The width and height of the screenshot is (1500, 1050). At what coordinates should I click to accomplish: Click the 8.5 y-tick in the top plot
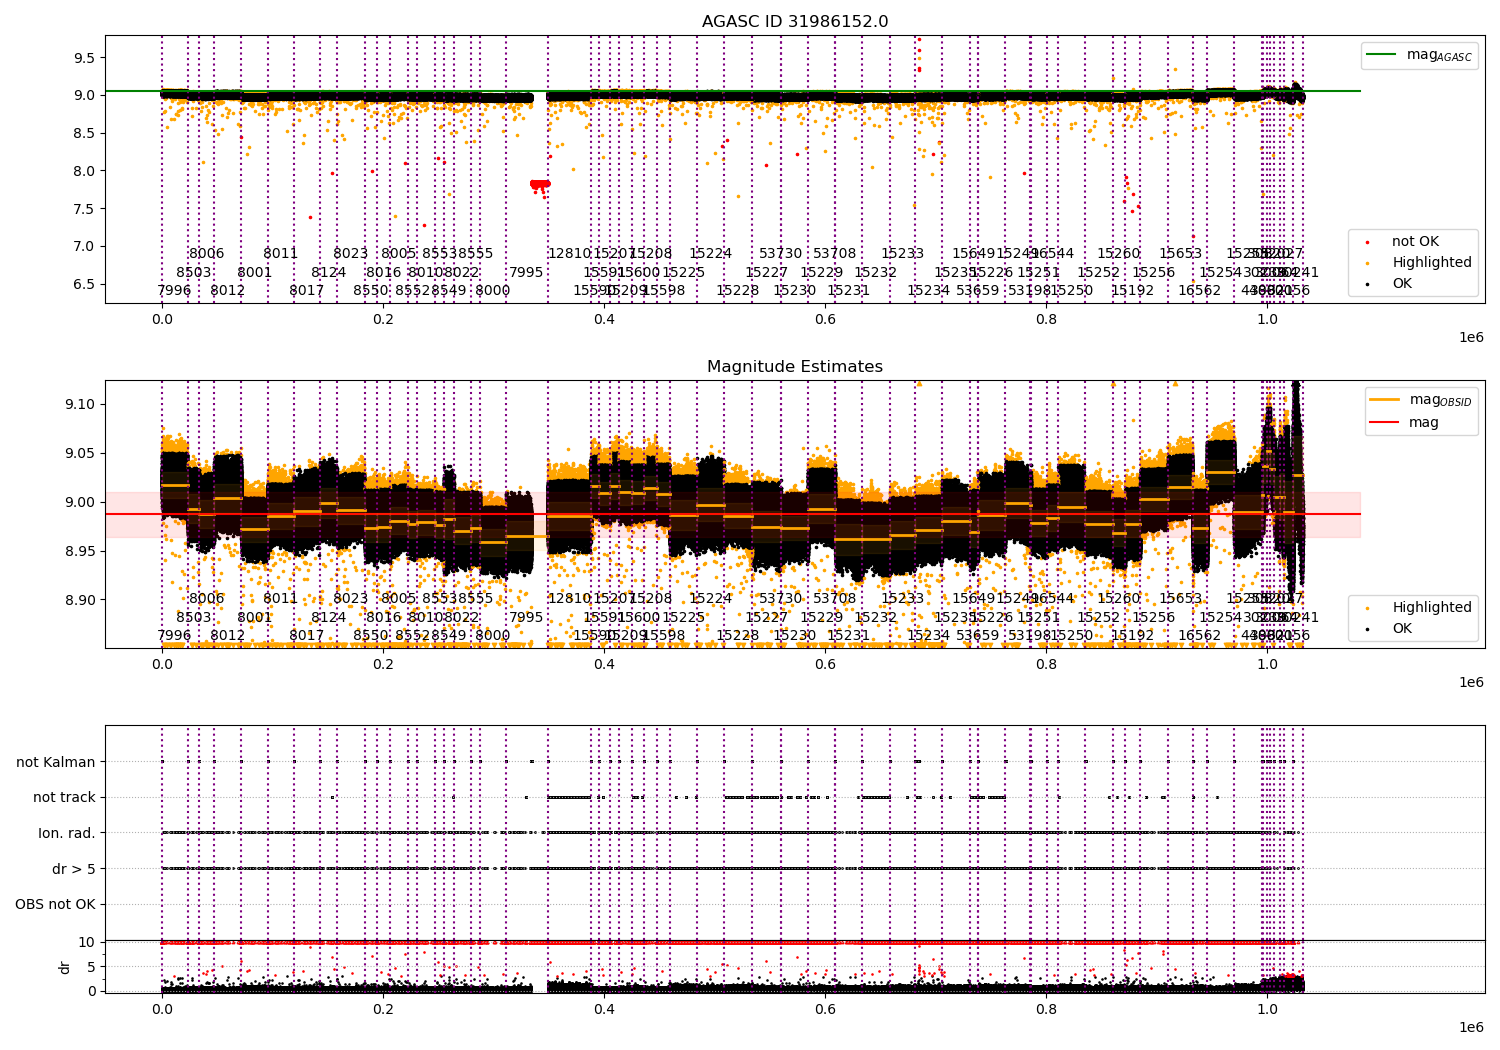tap(84, 133)
